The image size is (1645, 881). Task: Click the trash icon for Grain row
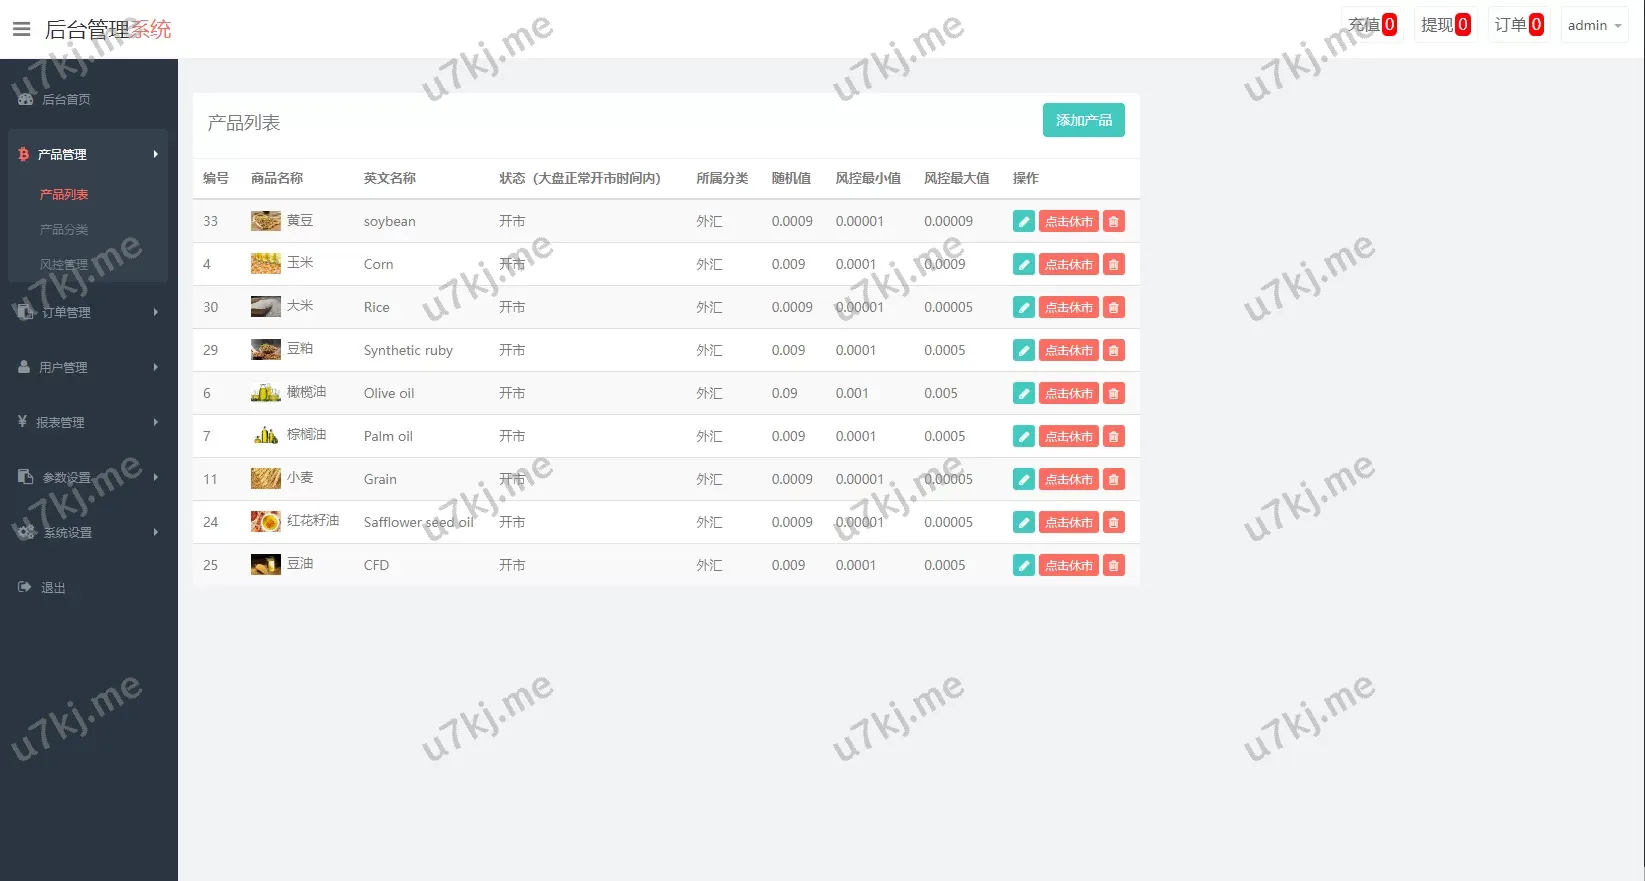[1113, 480]
